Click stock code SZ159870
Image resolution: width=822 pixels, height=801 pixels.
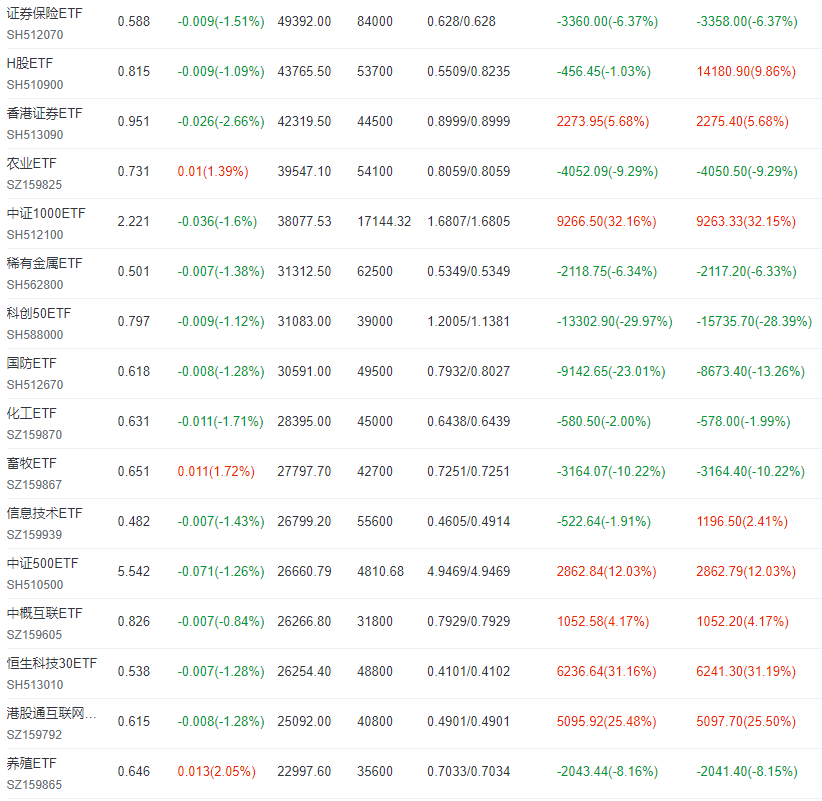(34, 435)
